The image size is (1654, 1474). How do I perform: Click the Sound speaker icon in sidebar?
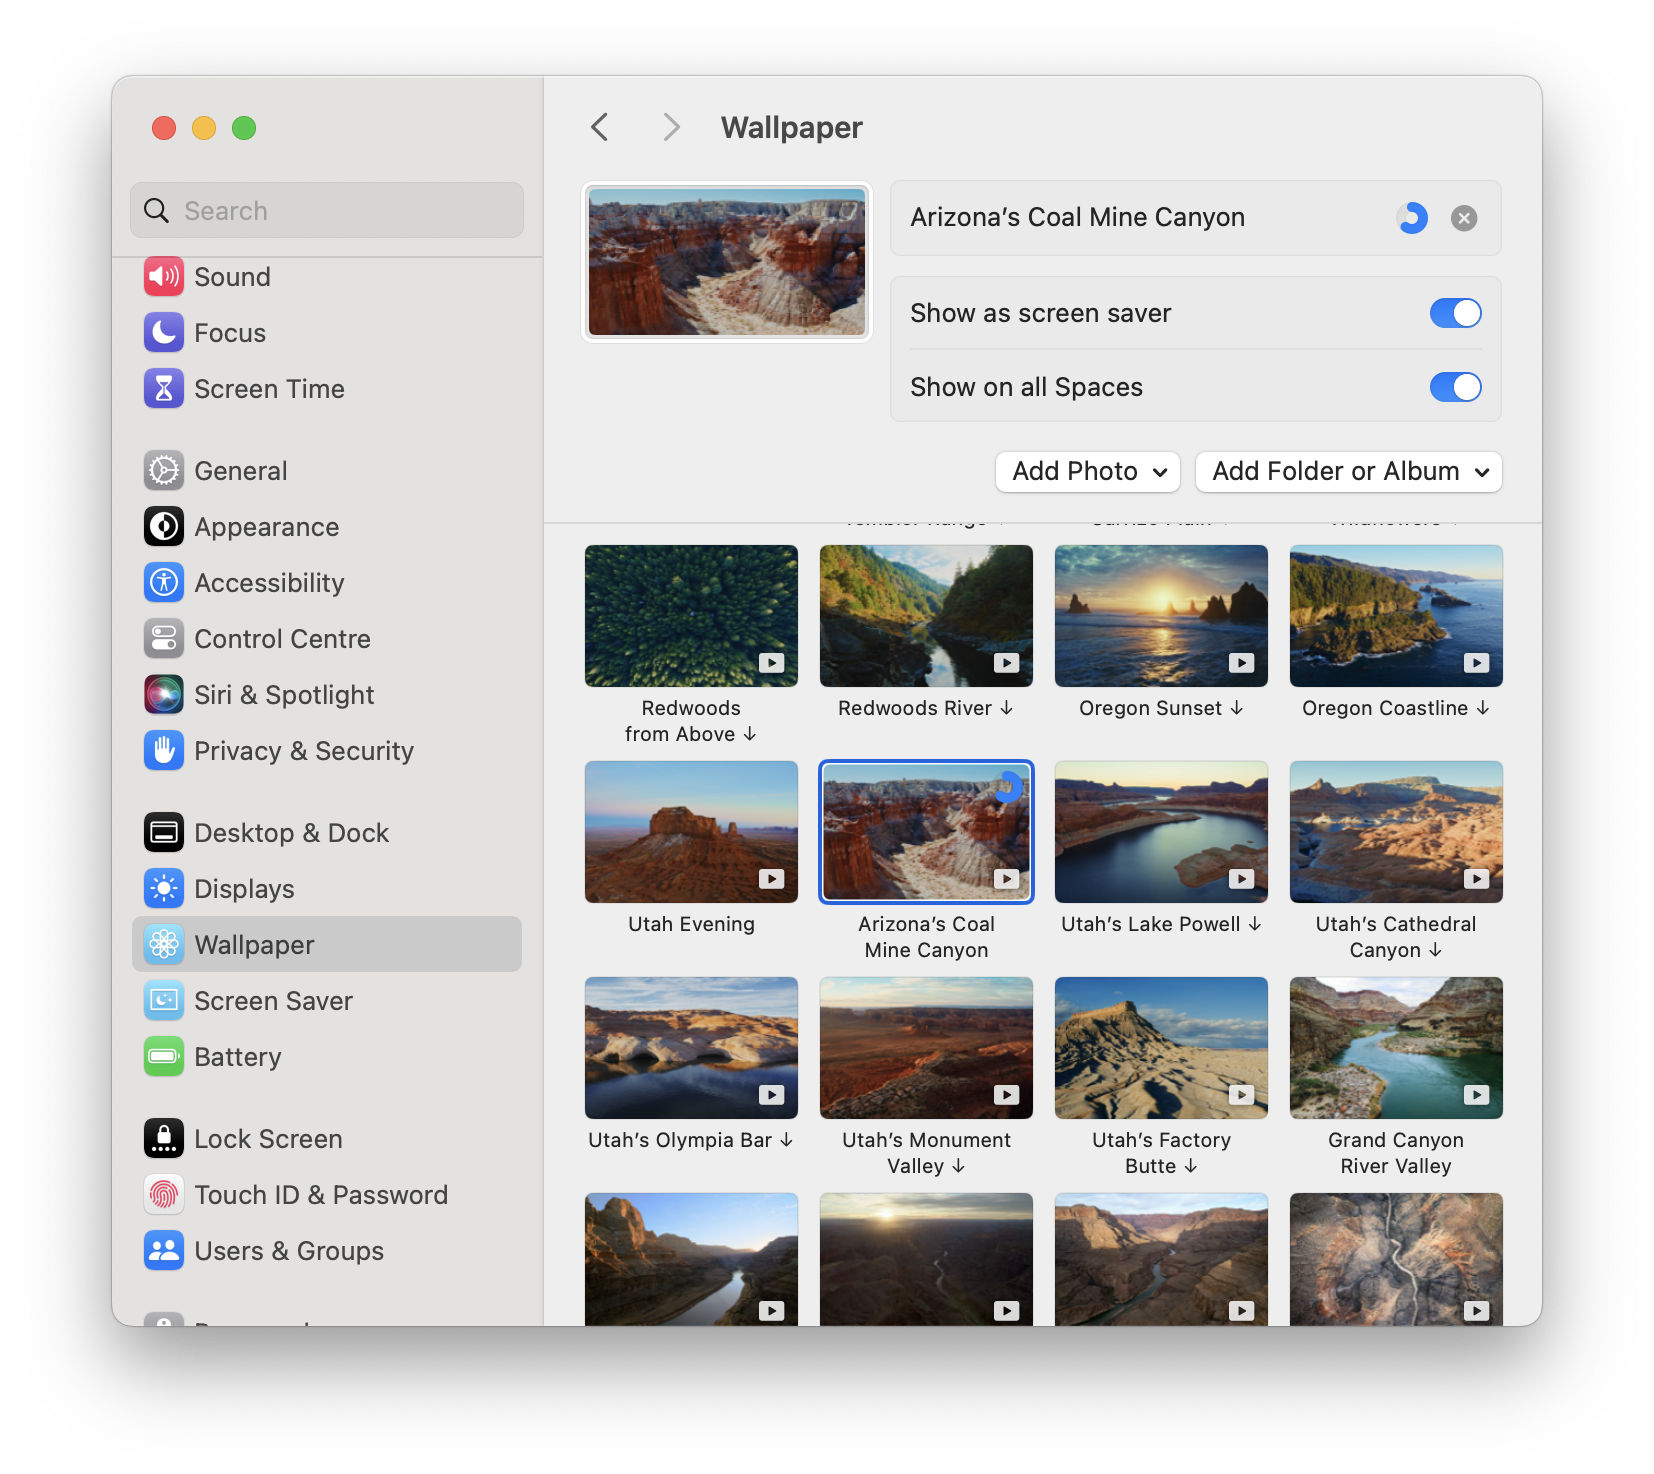(164, 277)
